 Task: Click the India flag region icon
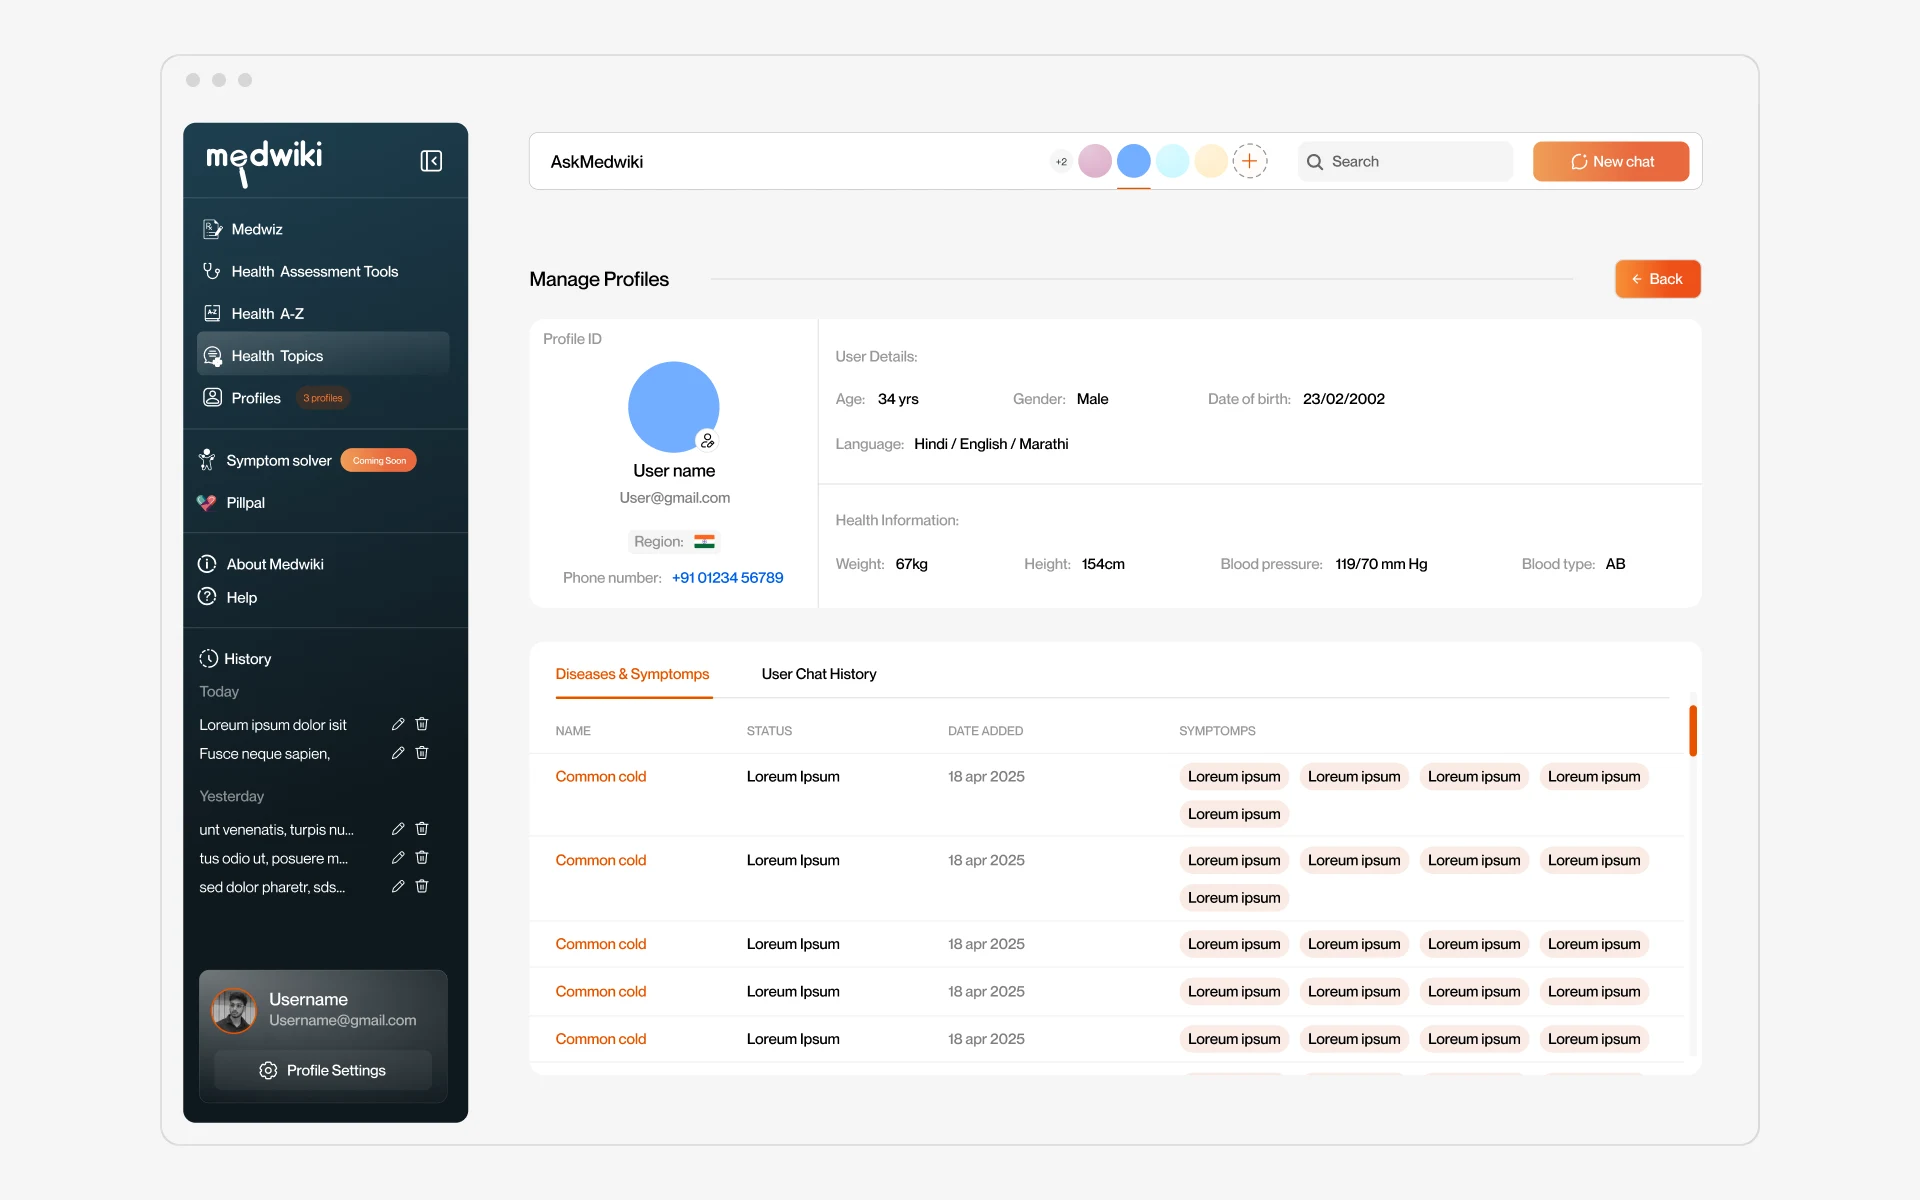[x=705, y=541]
